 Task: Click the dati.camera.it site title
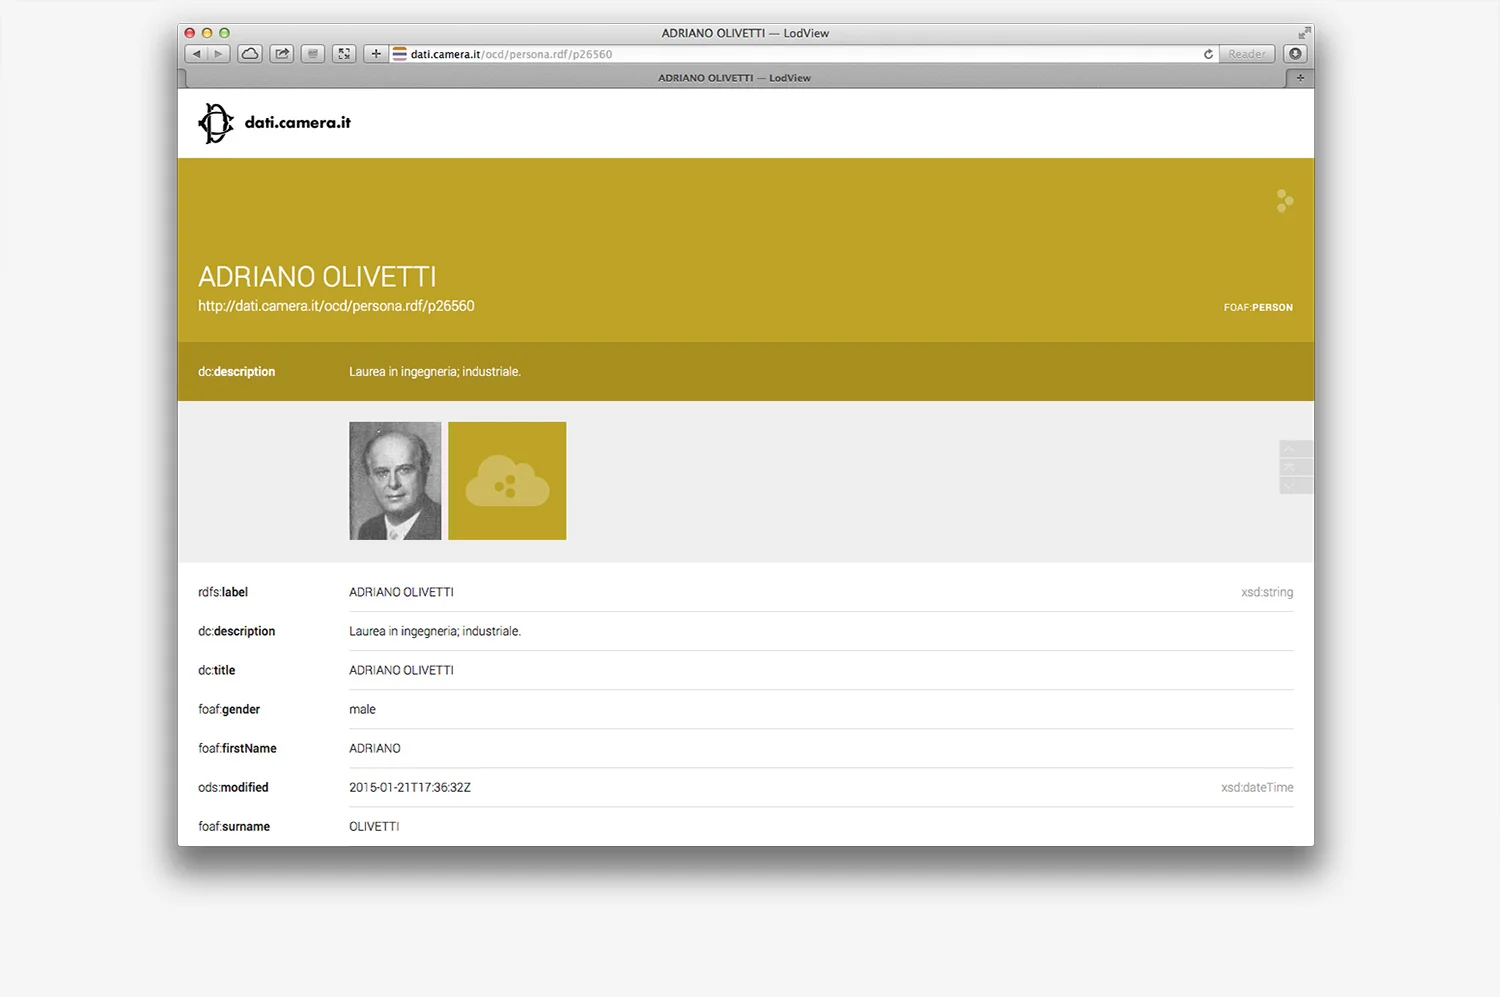point(298,123)
